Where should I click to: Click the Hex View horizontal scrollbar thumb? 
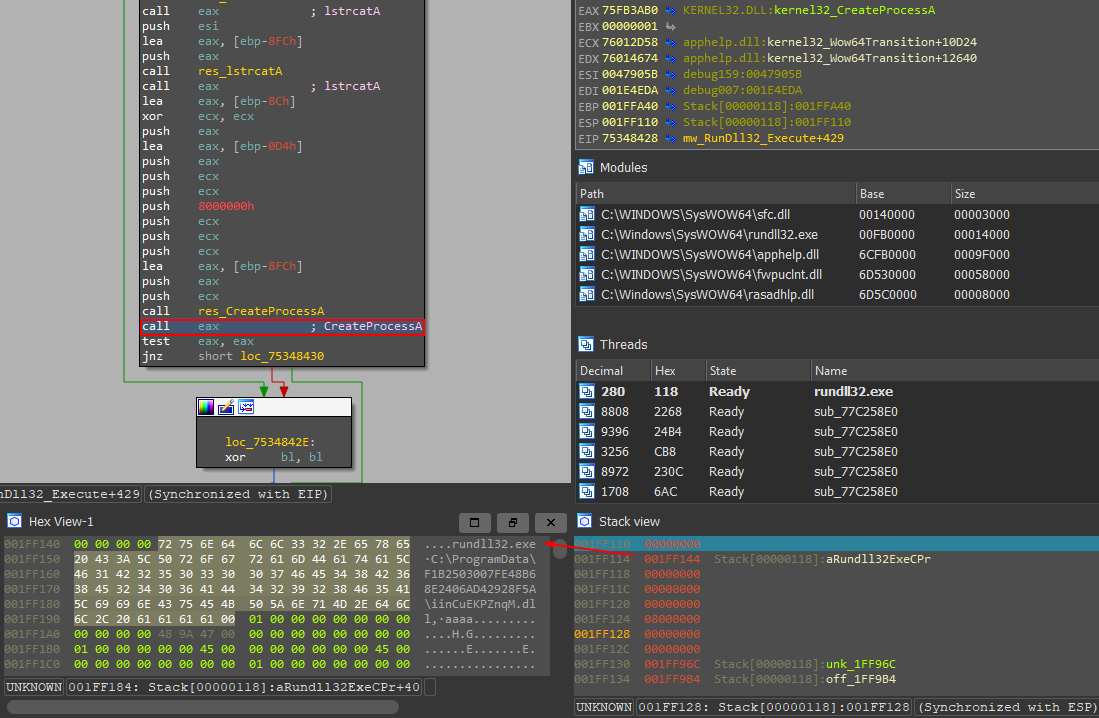(x=203, y=707)
